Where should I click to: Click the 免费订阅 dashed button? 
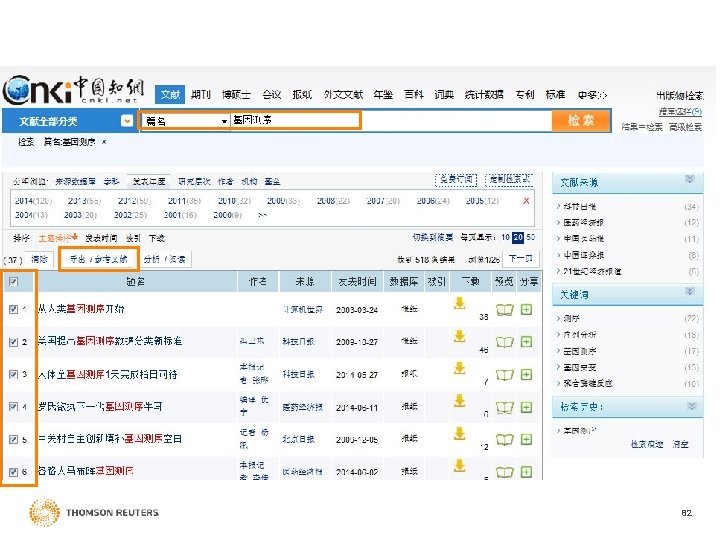pyautogui.click(x=456, y=180)
